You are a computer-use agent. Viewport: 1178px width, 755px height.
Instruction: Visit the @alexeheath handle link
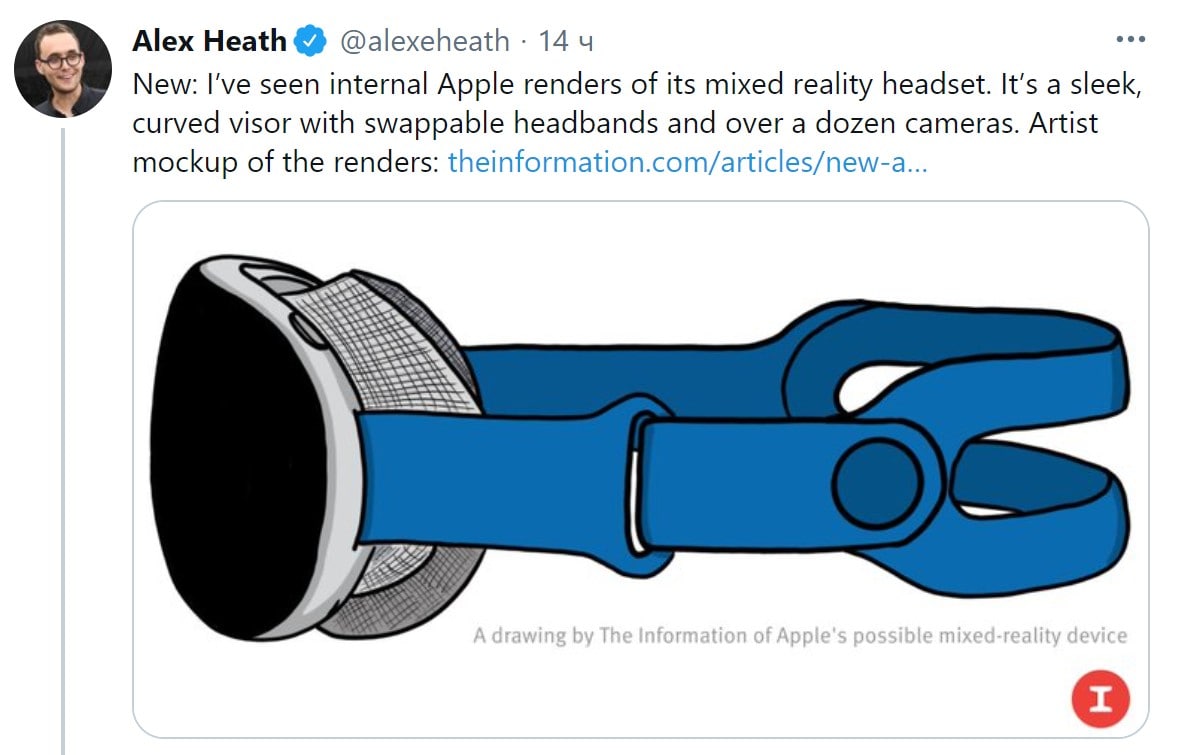pos(425,41)
